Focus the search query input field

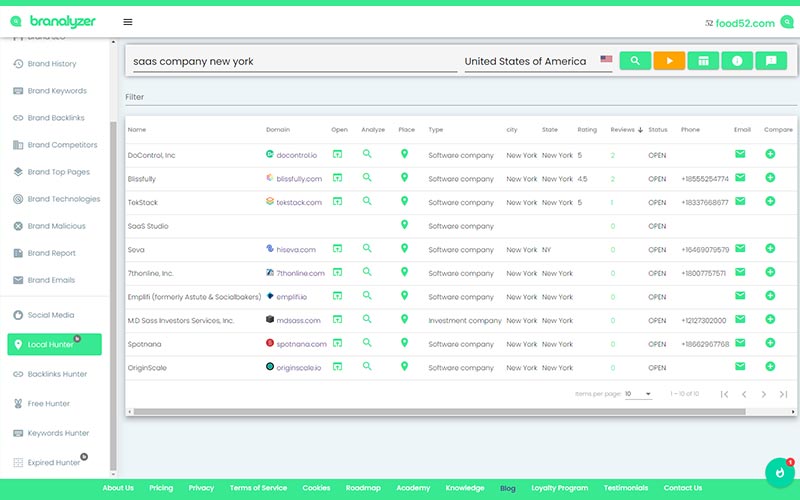coord(295,61)
